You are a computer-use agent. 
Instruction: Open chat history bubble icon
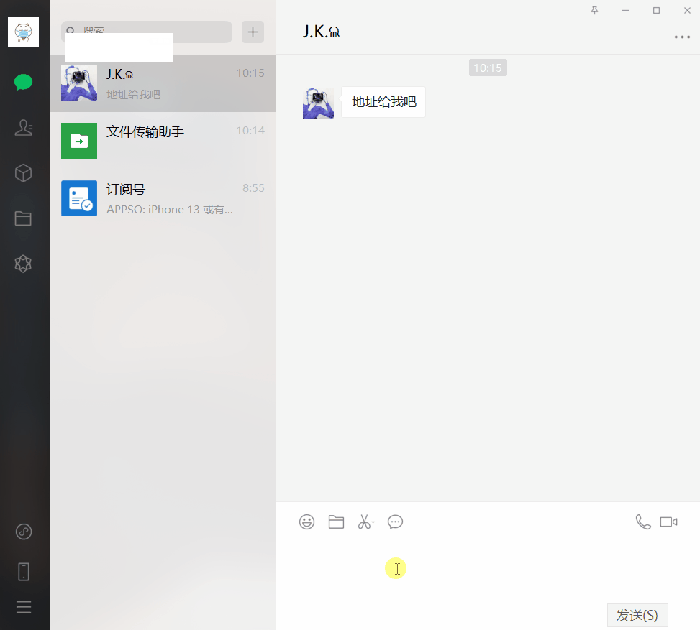[395, 522]
